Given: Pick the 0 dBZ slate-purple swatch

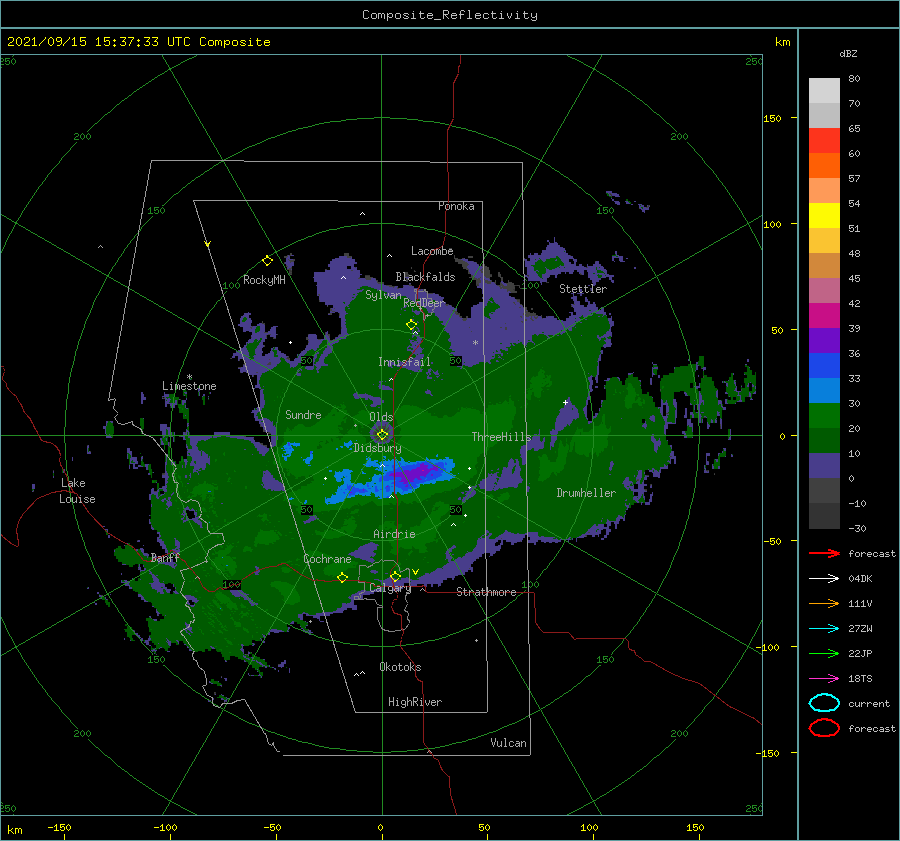Looking at the screenshot, I should 824,466.
